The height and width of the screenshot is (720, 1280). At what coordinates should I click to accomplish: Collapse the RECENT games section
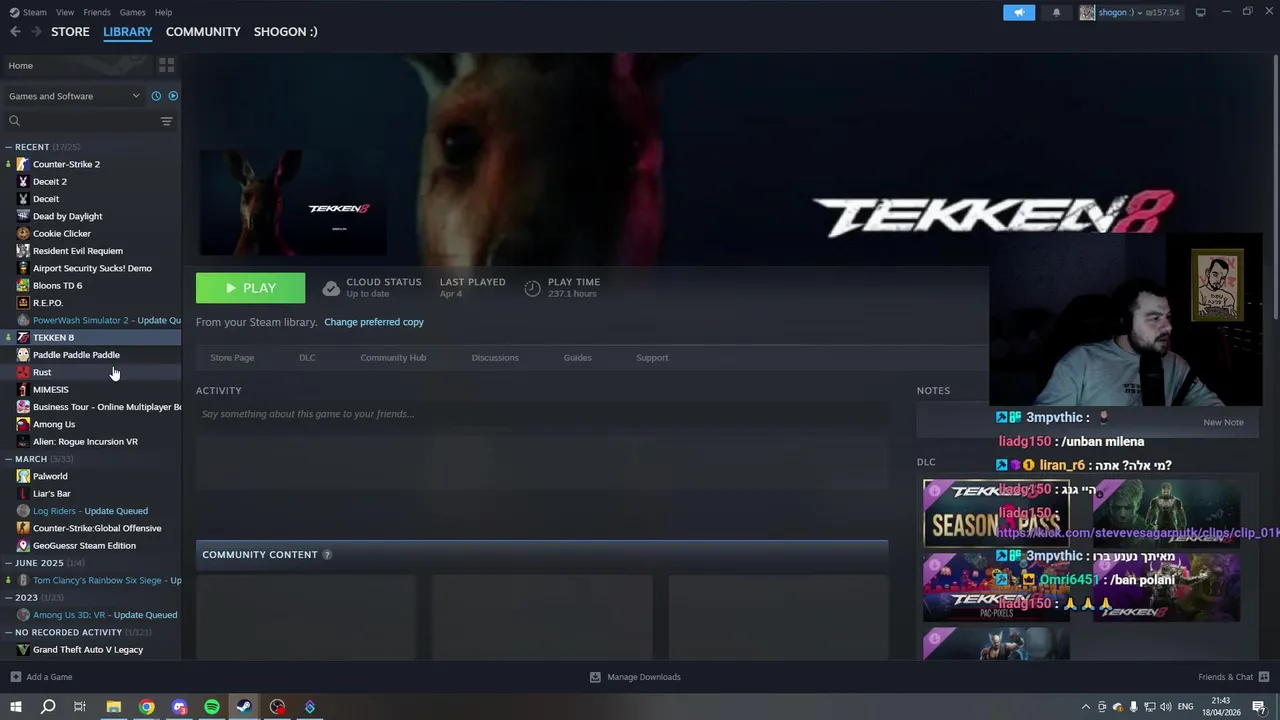click(8, 147)
